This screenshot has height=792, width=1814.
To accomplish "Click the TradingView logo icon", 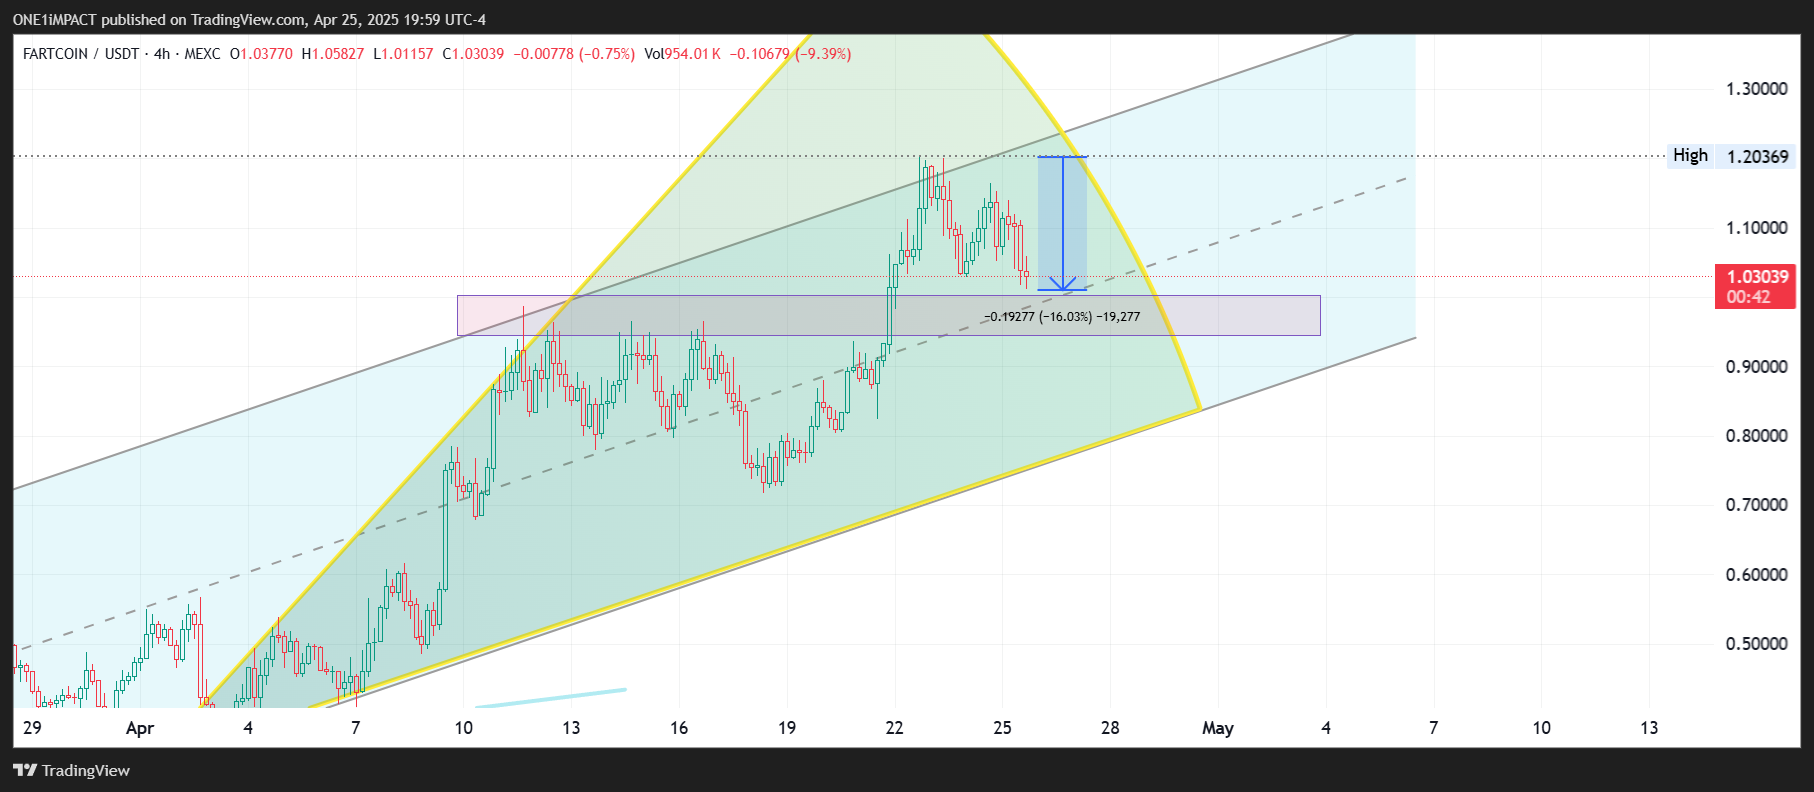I will [x=25, y=770].
